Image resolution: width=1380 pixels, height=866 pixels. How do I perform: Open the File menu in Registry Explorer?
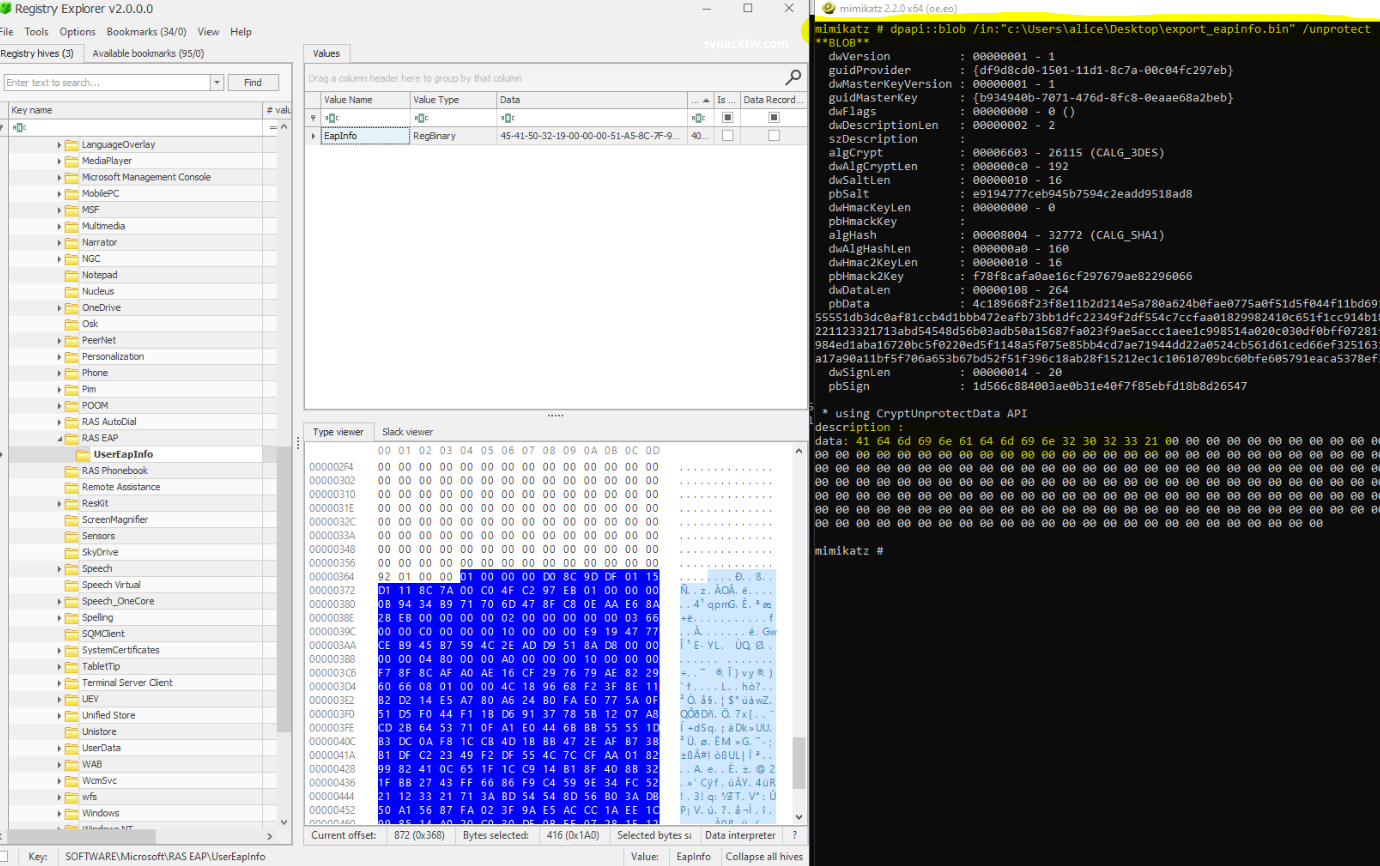5,32
